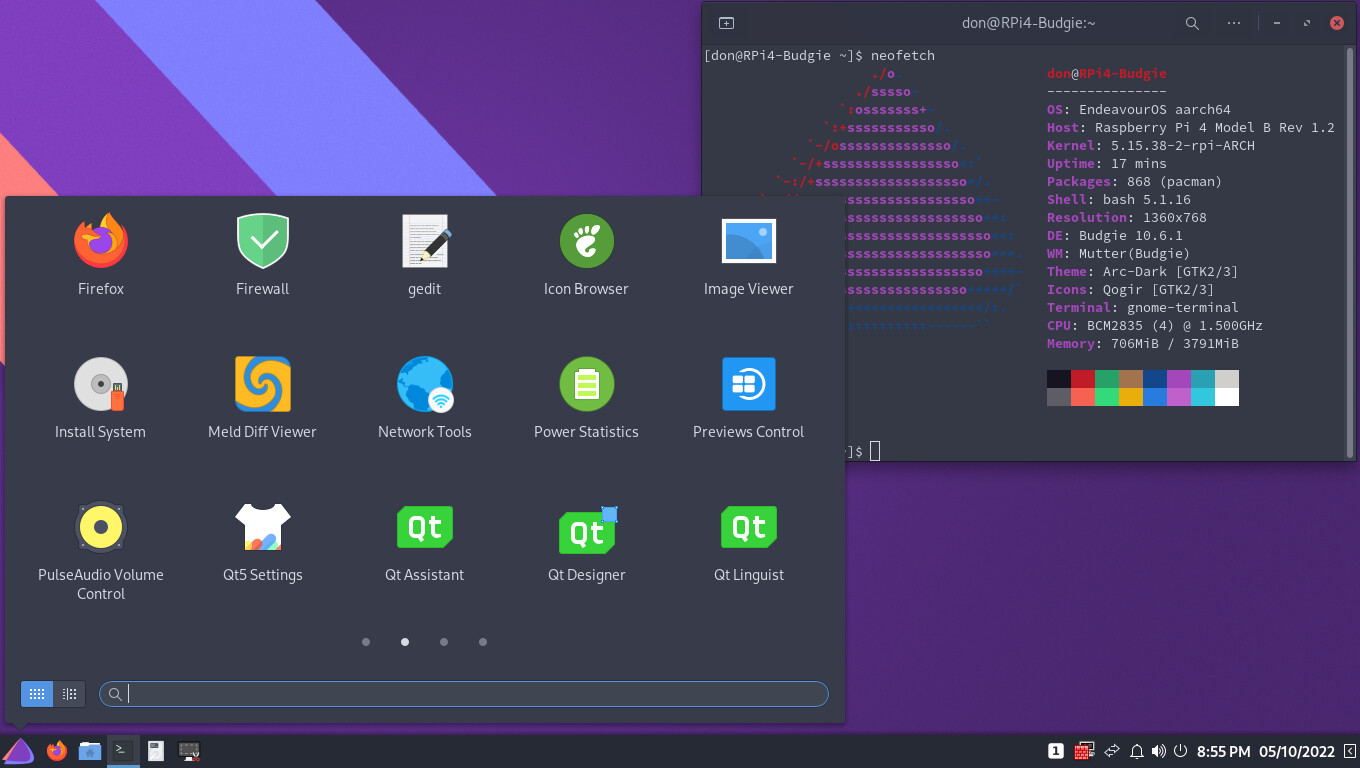Open a new terminal tab
The height and width of the screenshot is (768, 1360).
click(x=727, y=23)
